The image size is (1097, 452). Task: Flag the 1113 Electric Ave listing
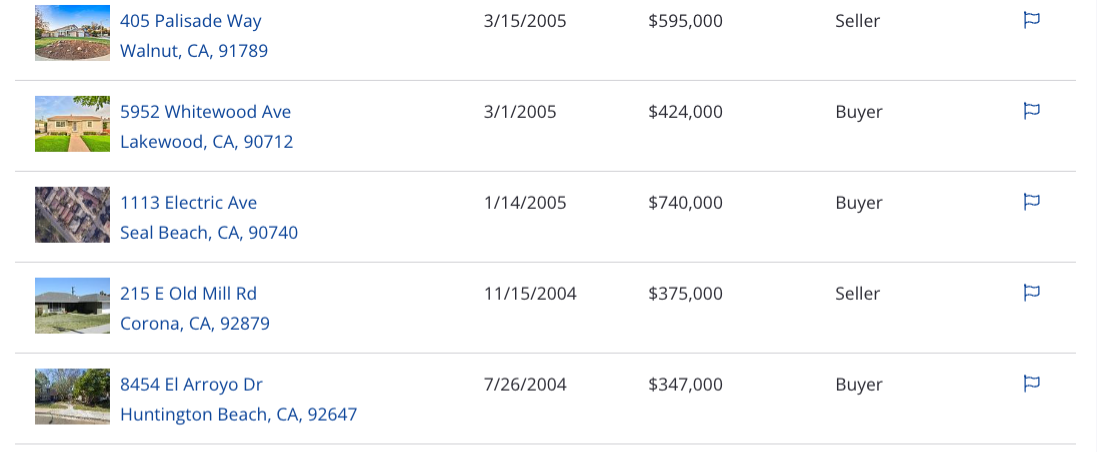point(1031,202)
